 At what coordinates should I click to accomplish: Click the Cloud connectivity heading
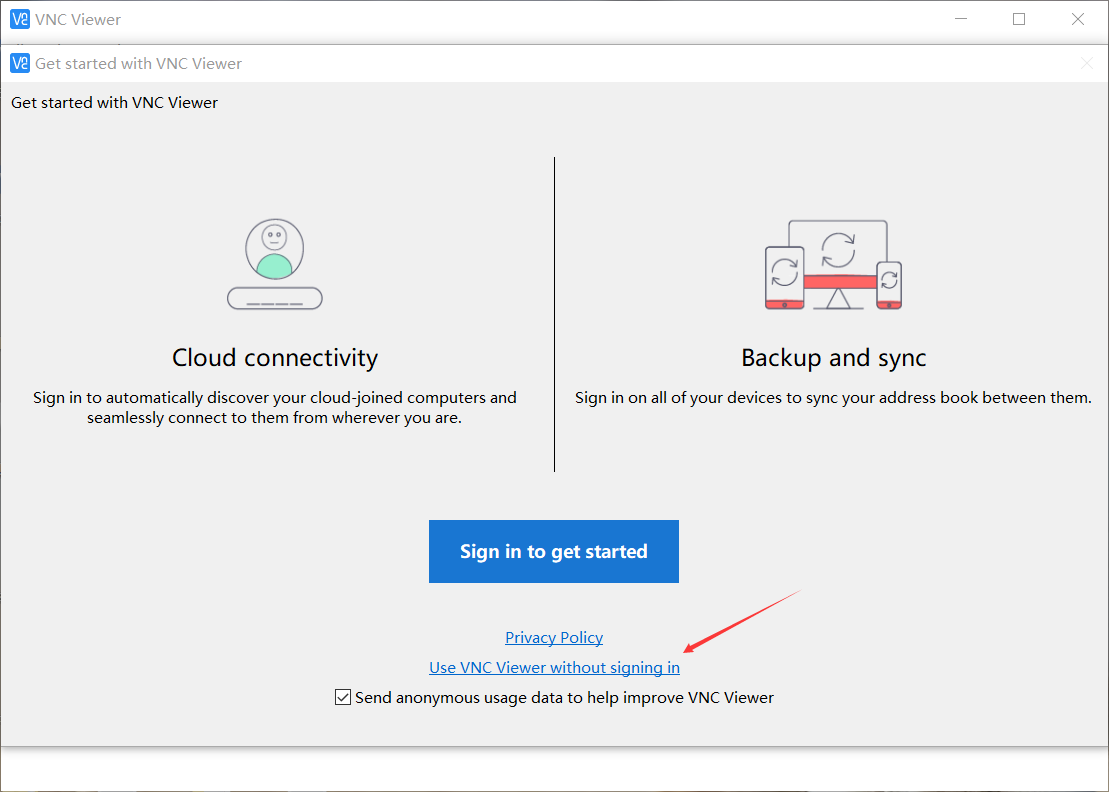[x=274, y=358]
